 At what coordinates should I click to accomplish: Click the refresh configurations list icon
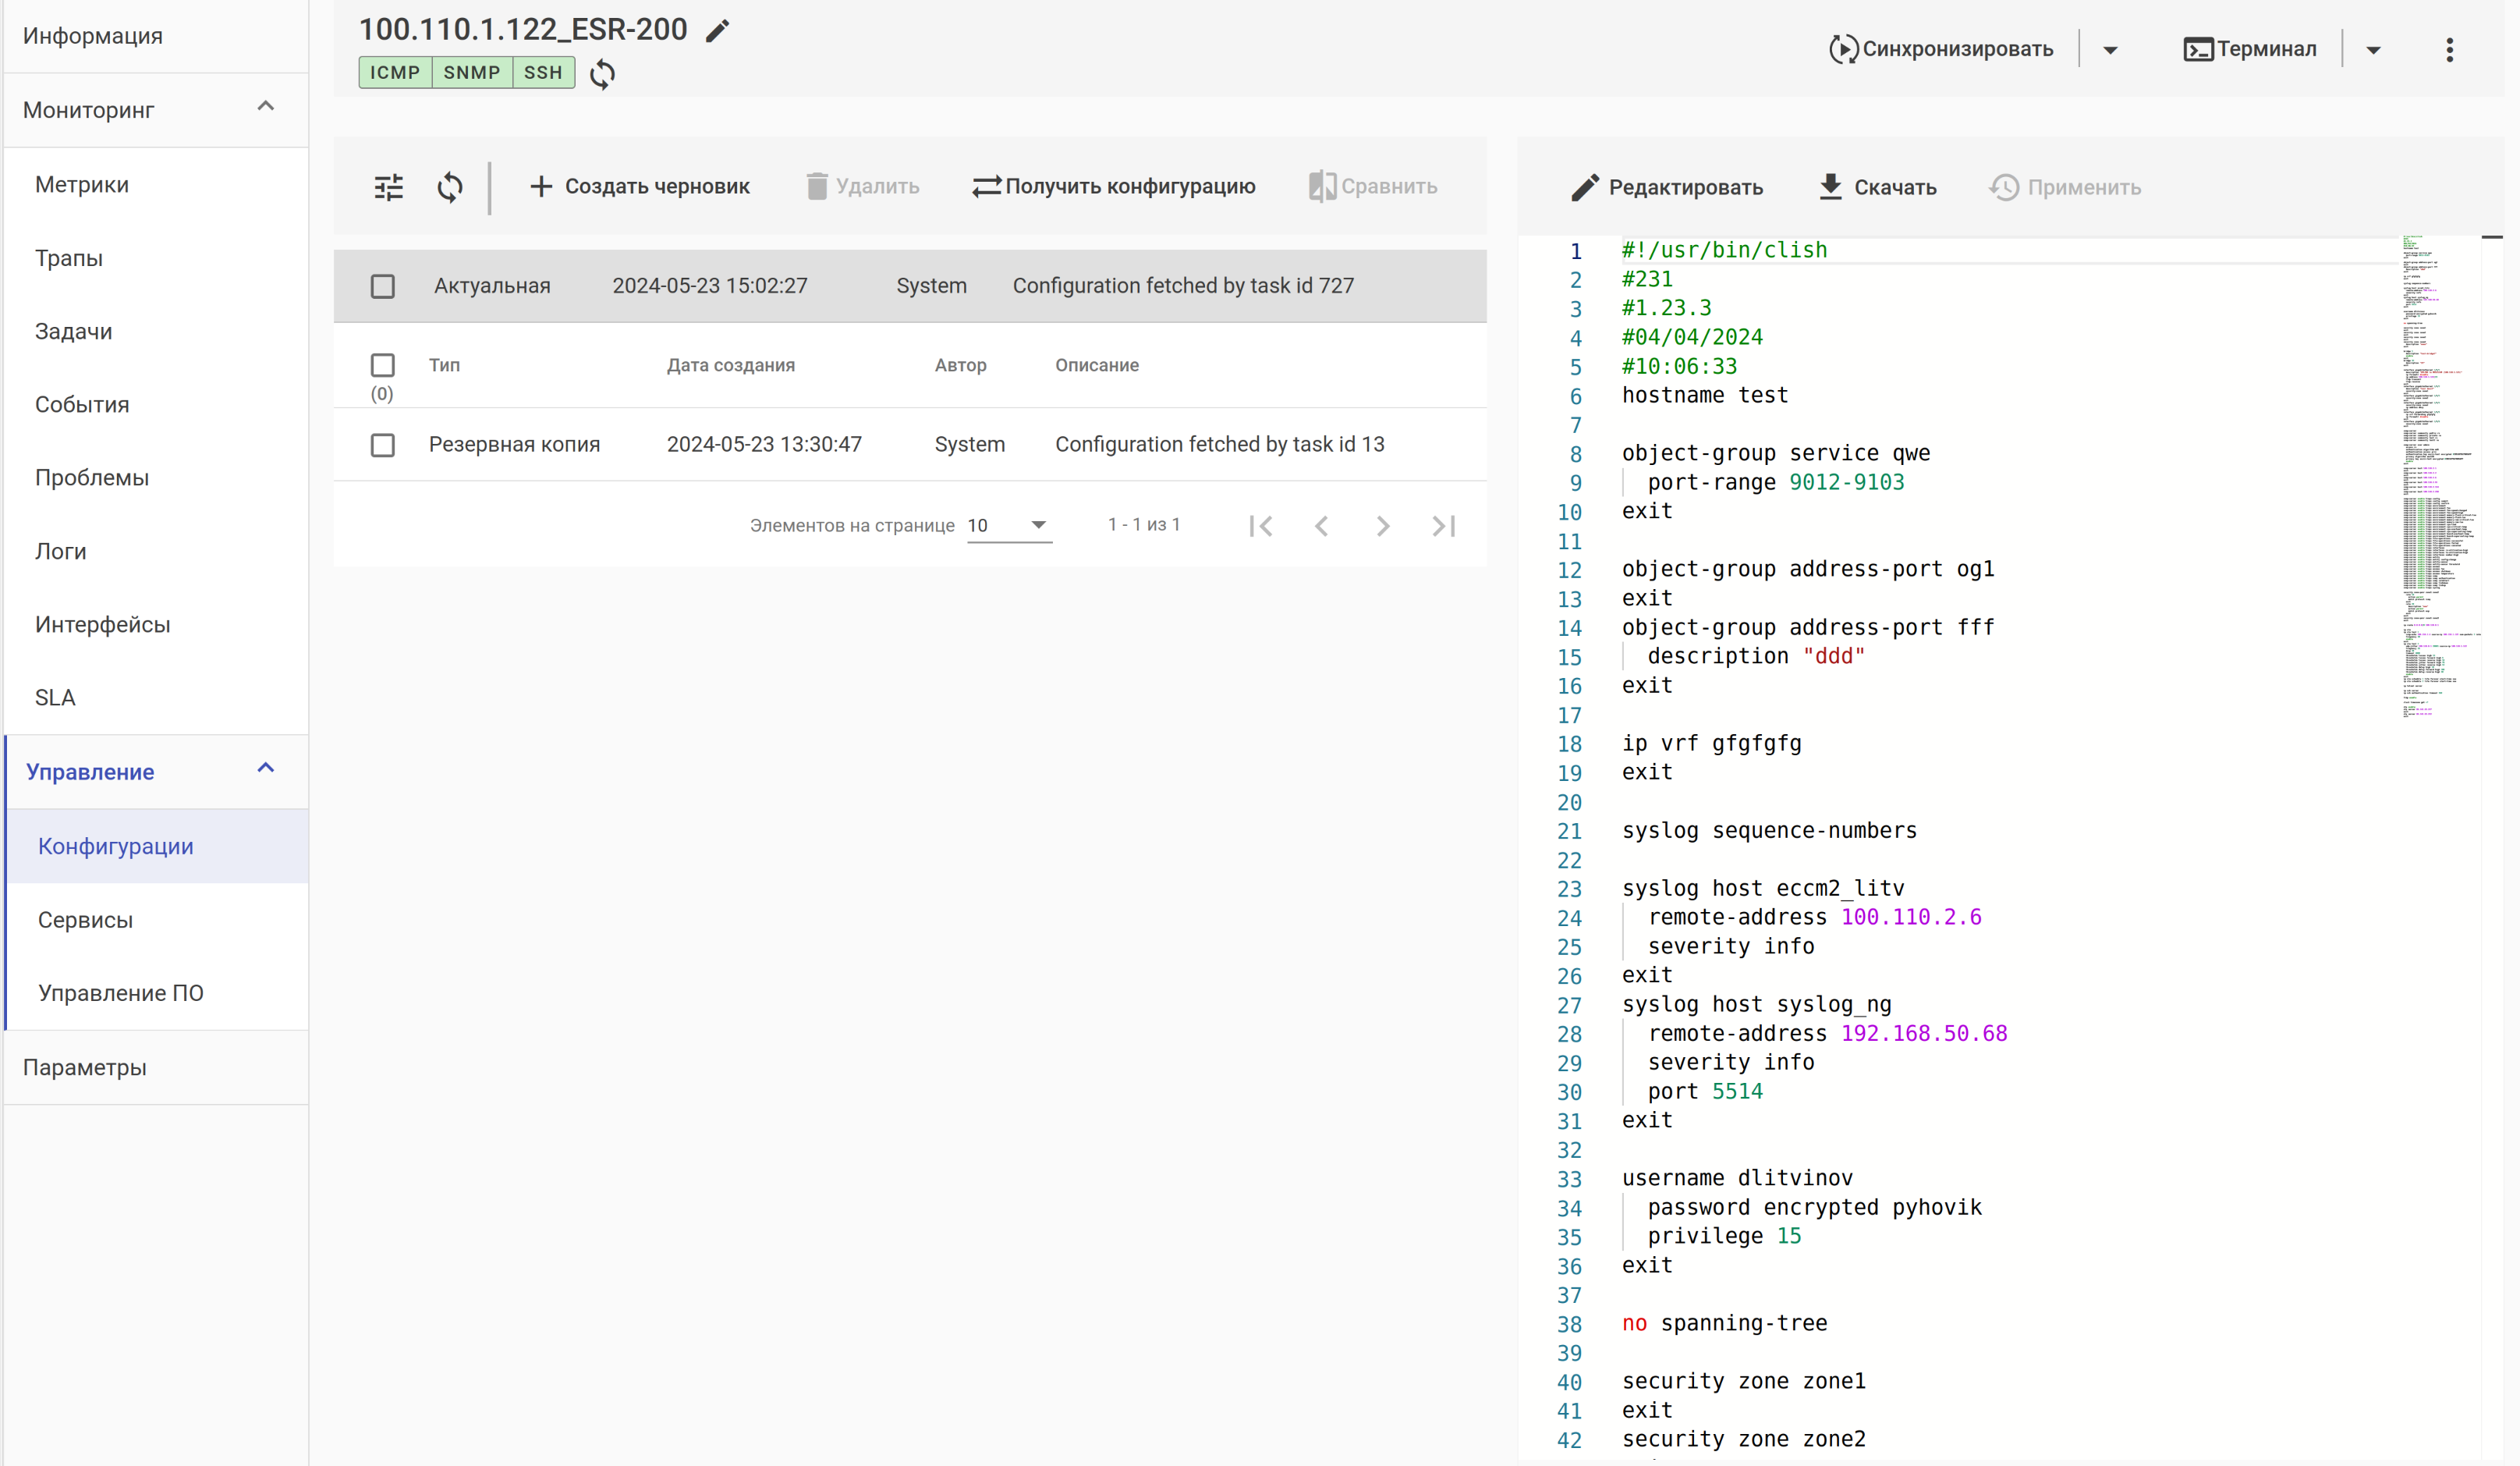pyautogui.click(x=450, y=187)
